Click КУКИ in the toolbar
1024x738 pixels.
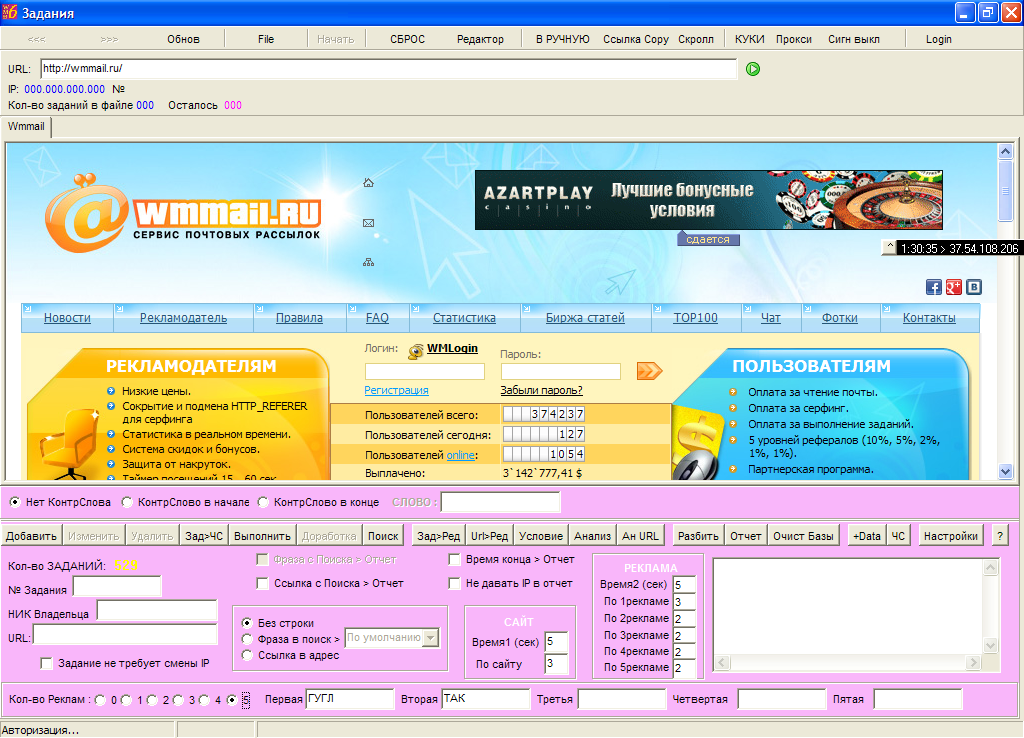point(749,39)
